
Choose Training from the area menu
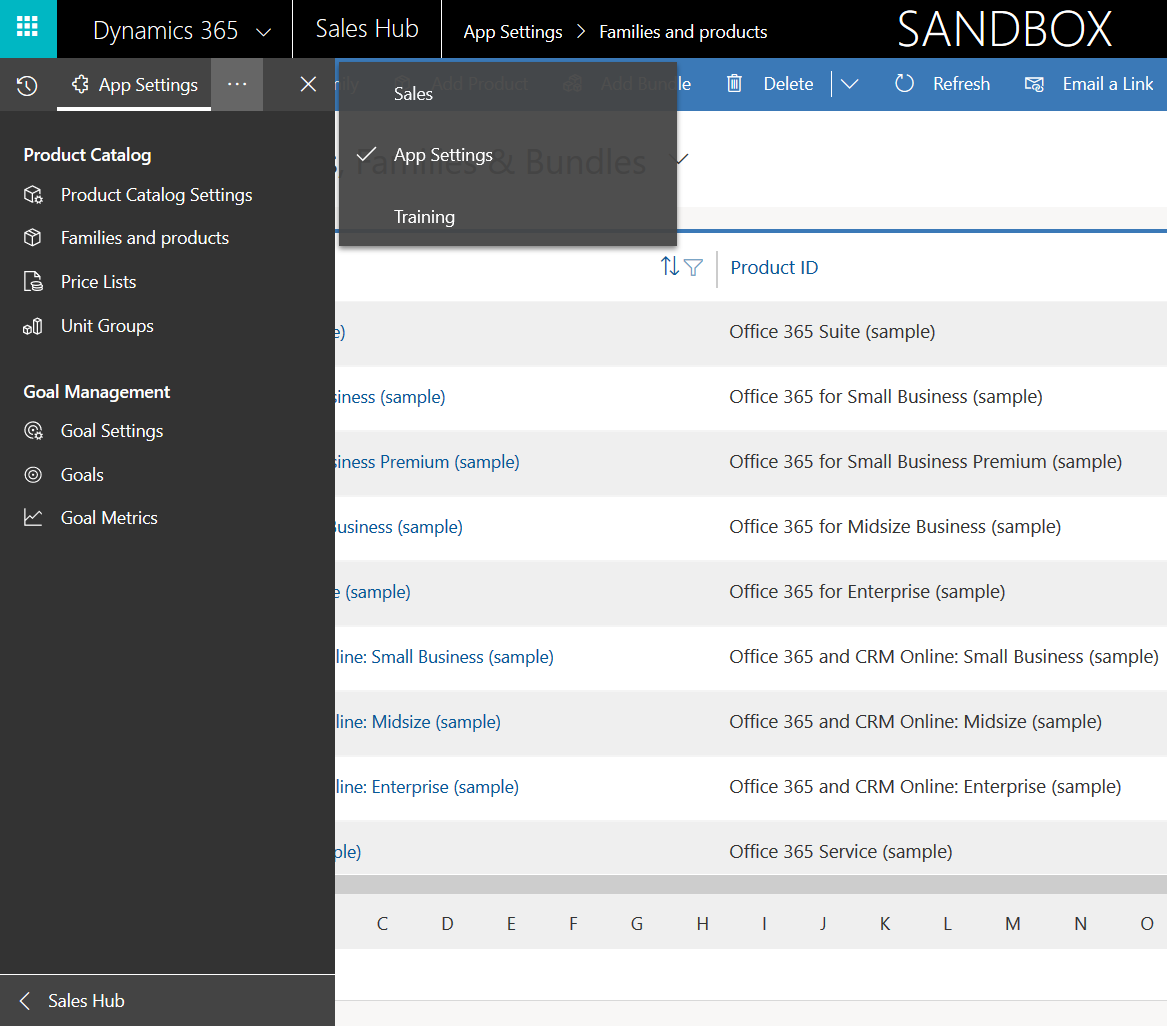click(x=508, y=217)
